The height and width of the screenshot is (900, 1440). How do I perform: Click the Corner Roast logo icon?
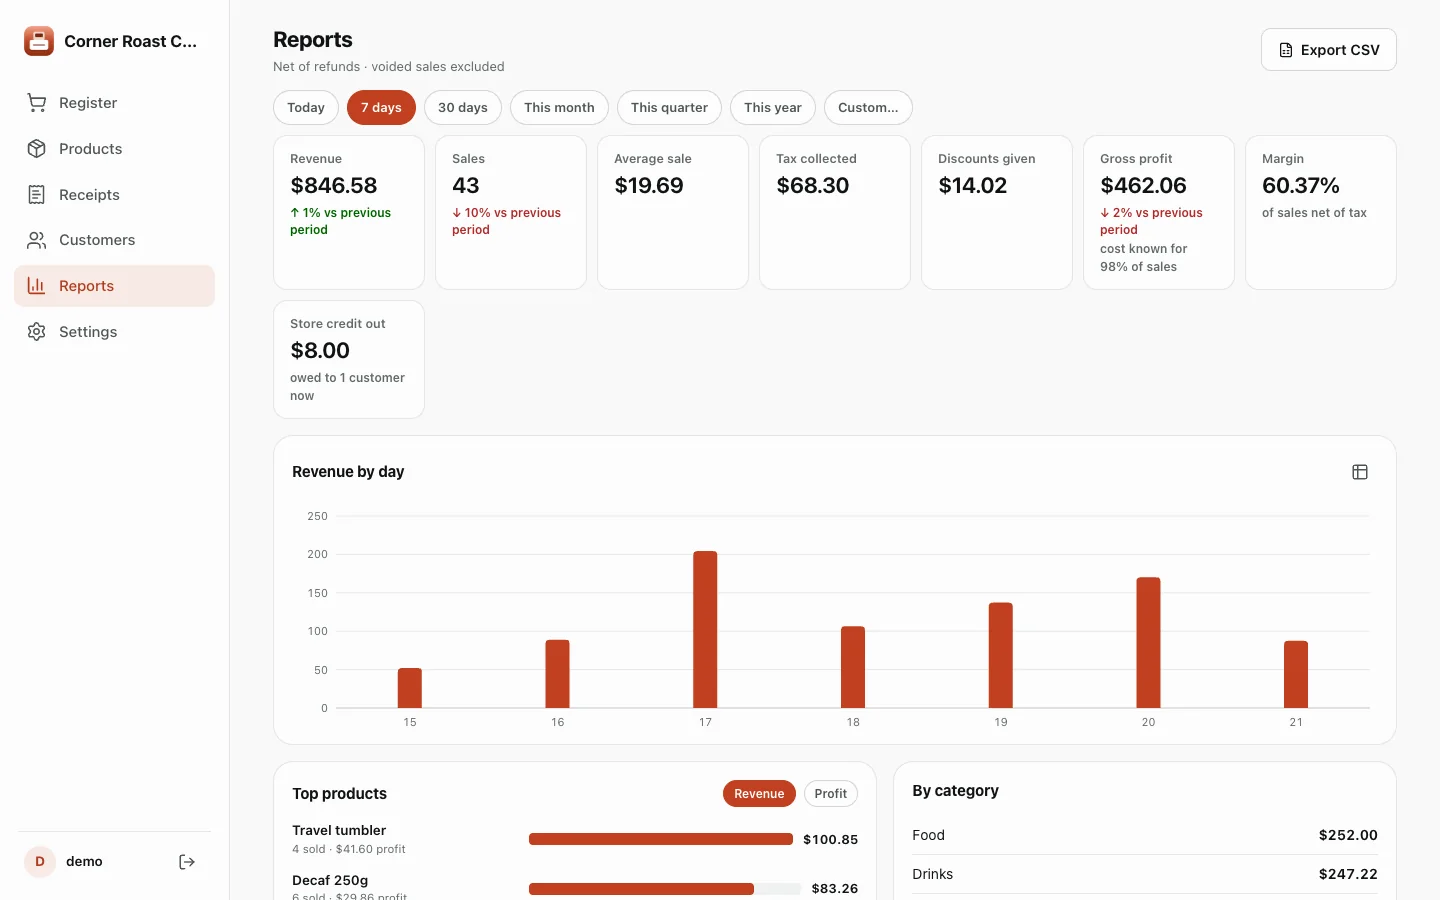[x=39, y=41]
